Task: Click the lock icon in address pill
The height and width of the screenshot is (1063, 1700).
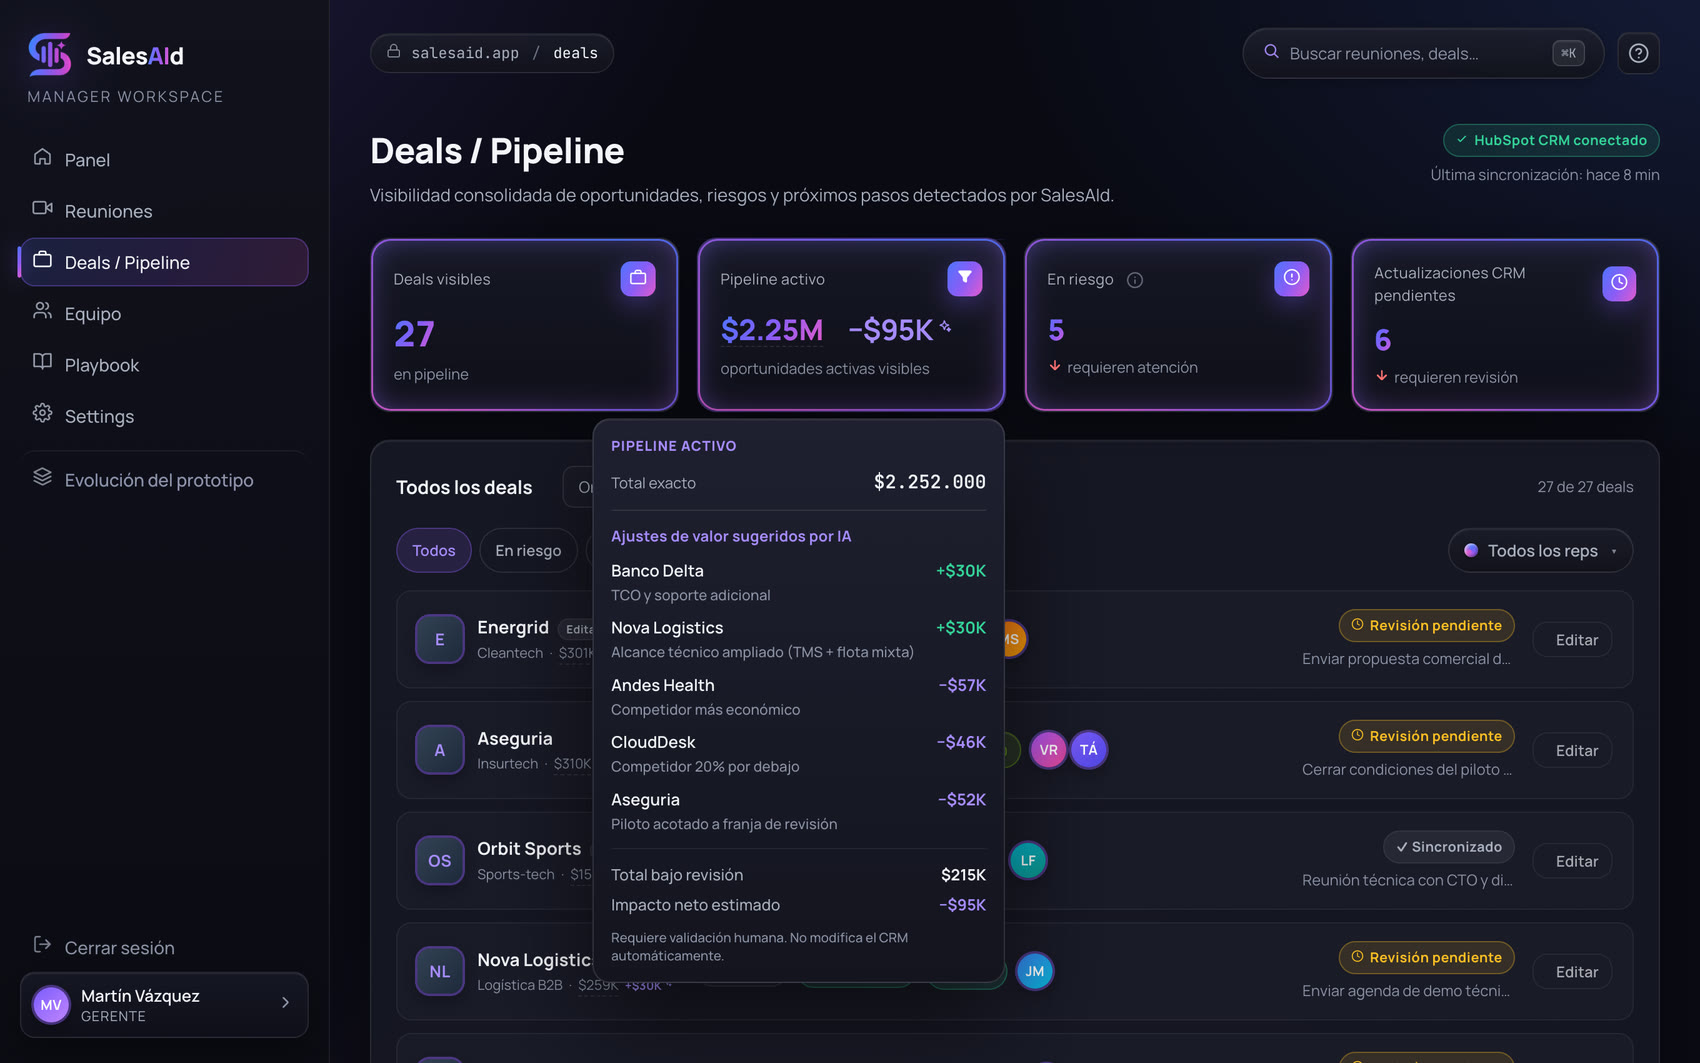Action: tap(394, 52)
